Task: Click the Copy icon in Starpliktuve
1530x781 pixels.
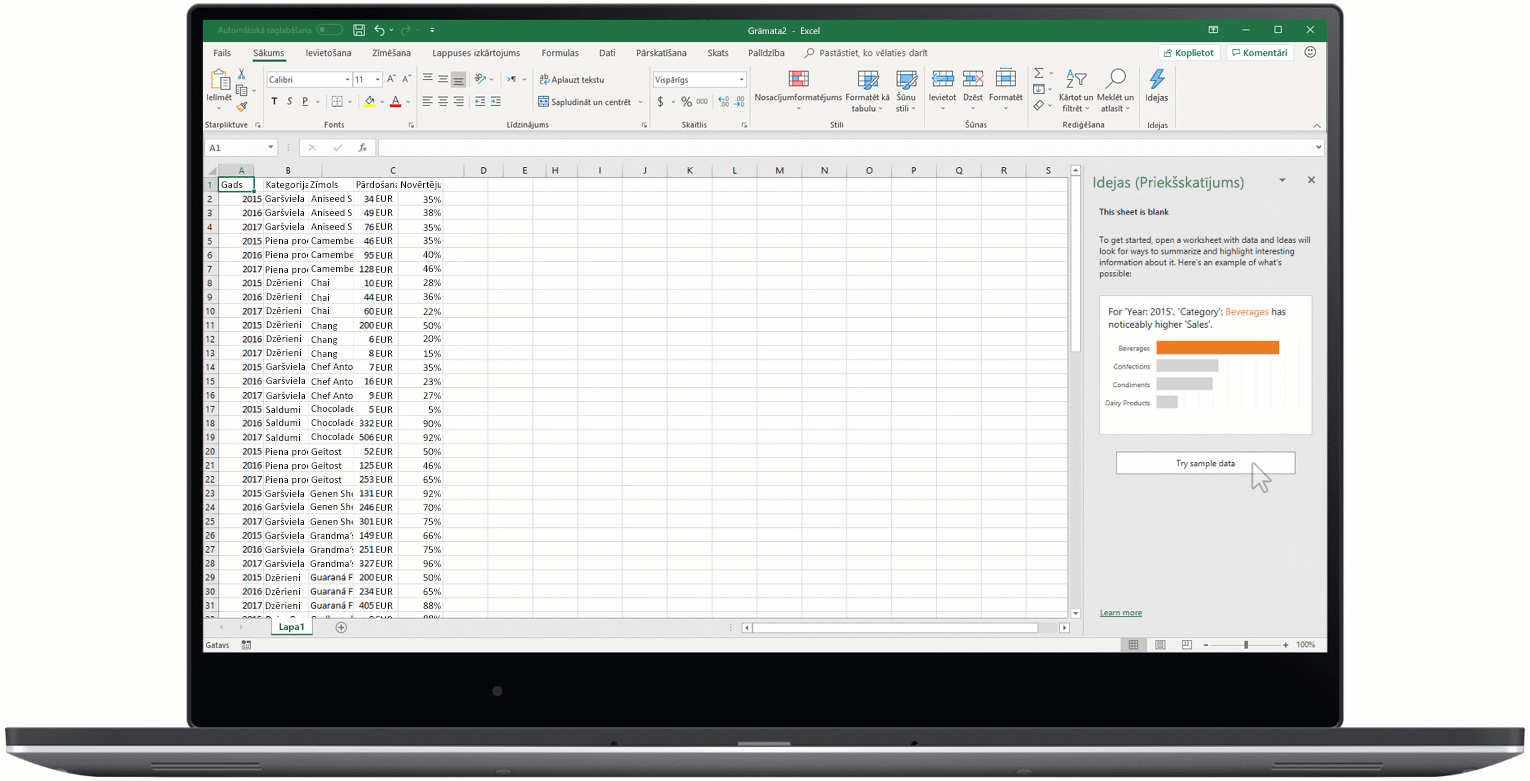Action: 241,90
